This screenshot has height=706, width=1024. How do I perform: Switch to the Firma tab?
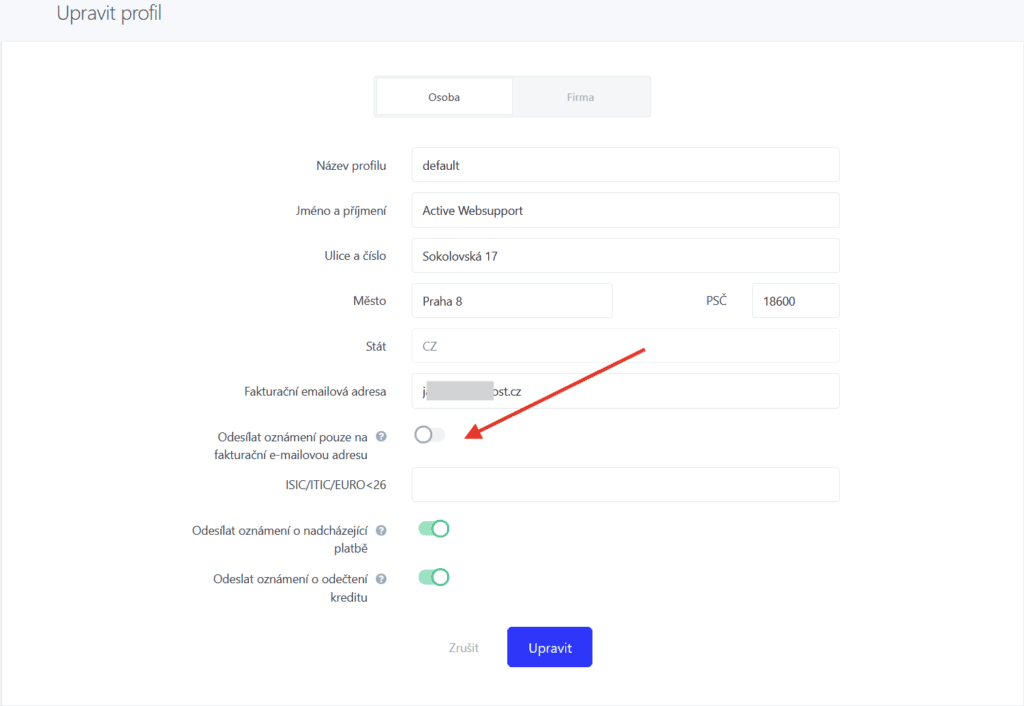(x=581, y=97)
